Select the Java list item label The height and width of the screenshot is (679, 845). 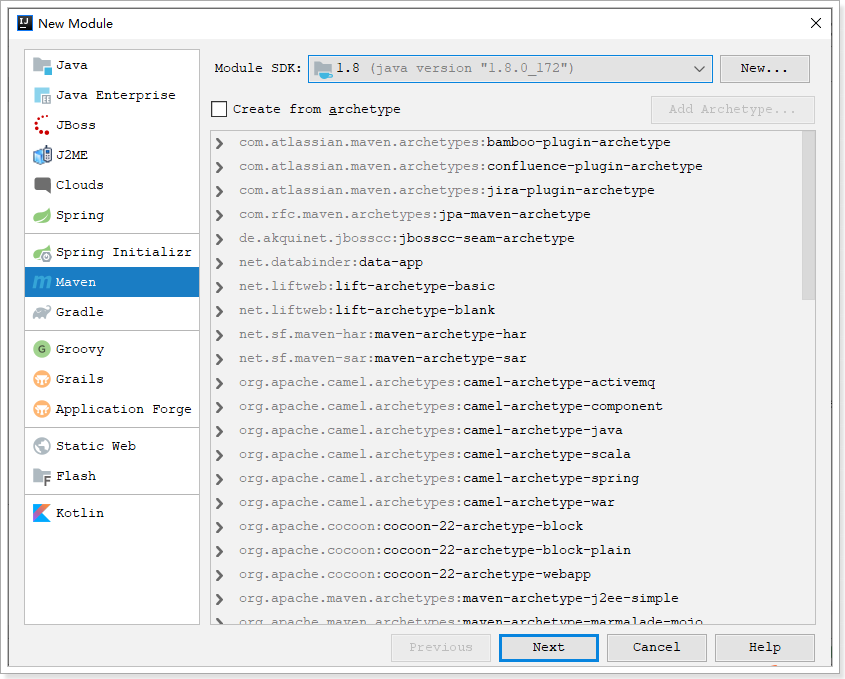coord(72,66)
